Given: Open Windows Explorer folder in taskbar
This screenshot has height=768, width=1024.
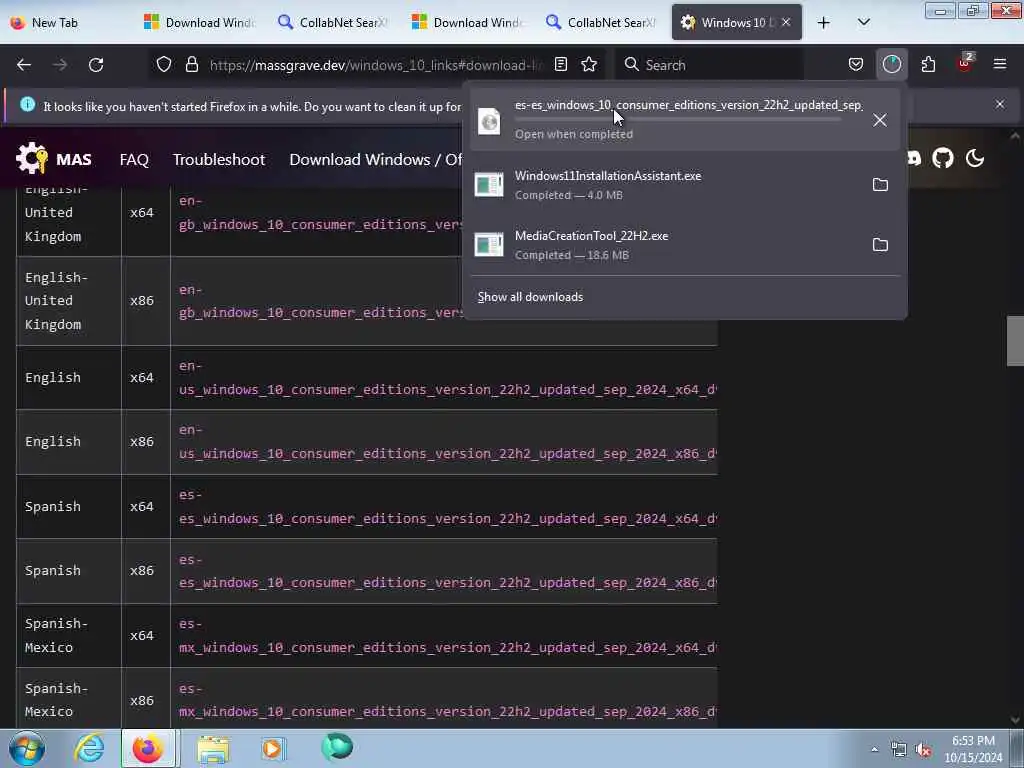Looking at the screenshot, I should pyautogui.click(x=213, y=749).
